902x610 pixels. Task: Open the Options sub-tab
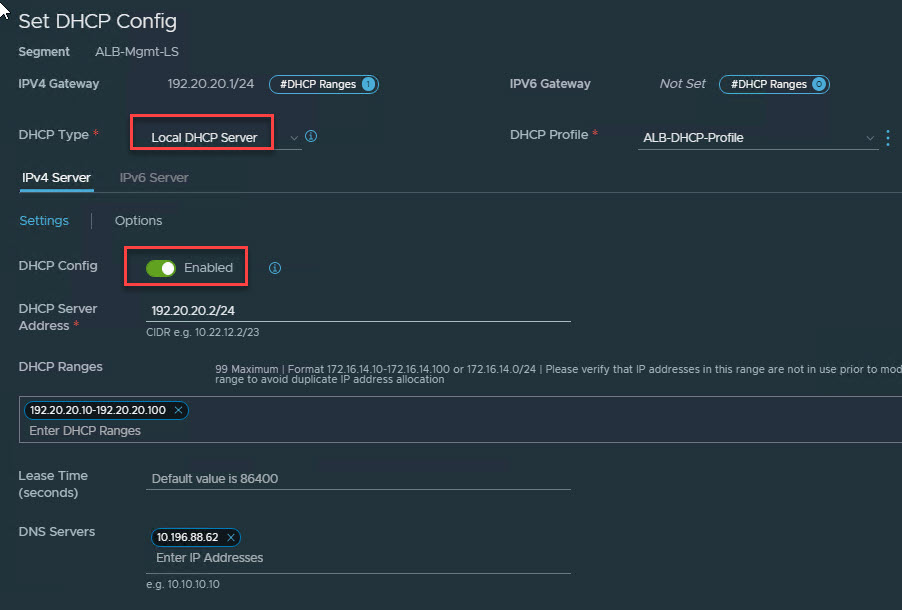138,220
